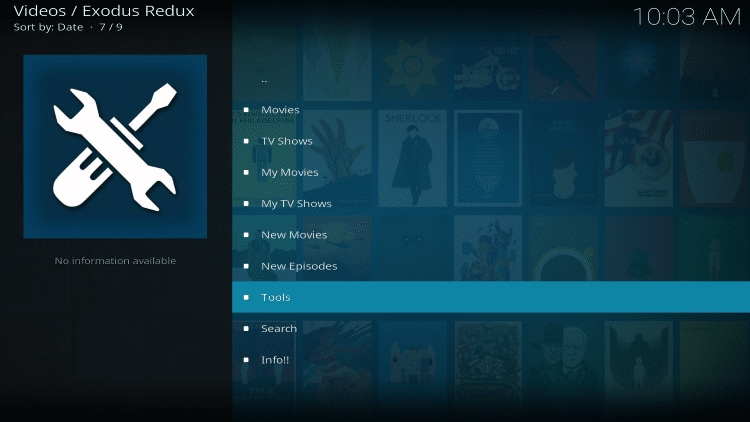
Task: Click the 10:03 AM clock
Action: point(687,17)
